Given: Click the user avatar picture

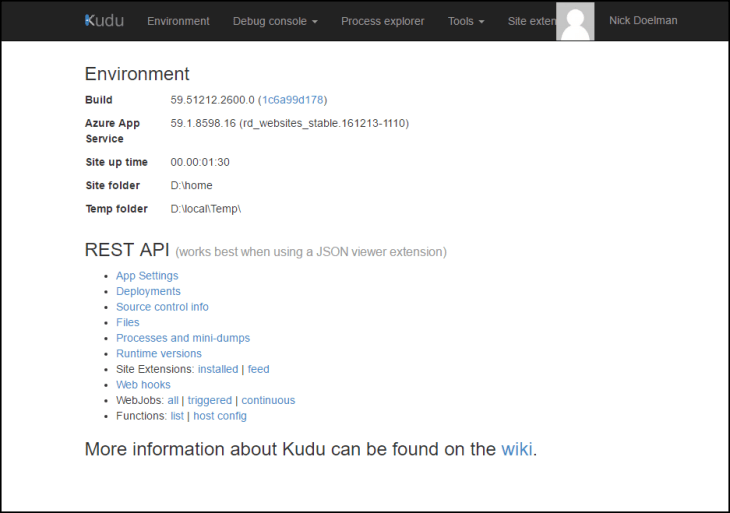Looking at the screenshot, I should 575,21.
